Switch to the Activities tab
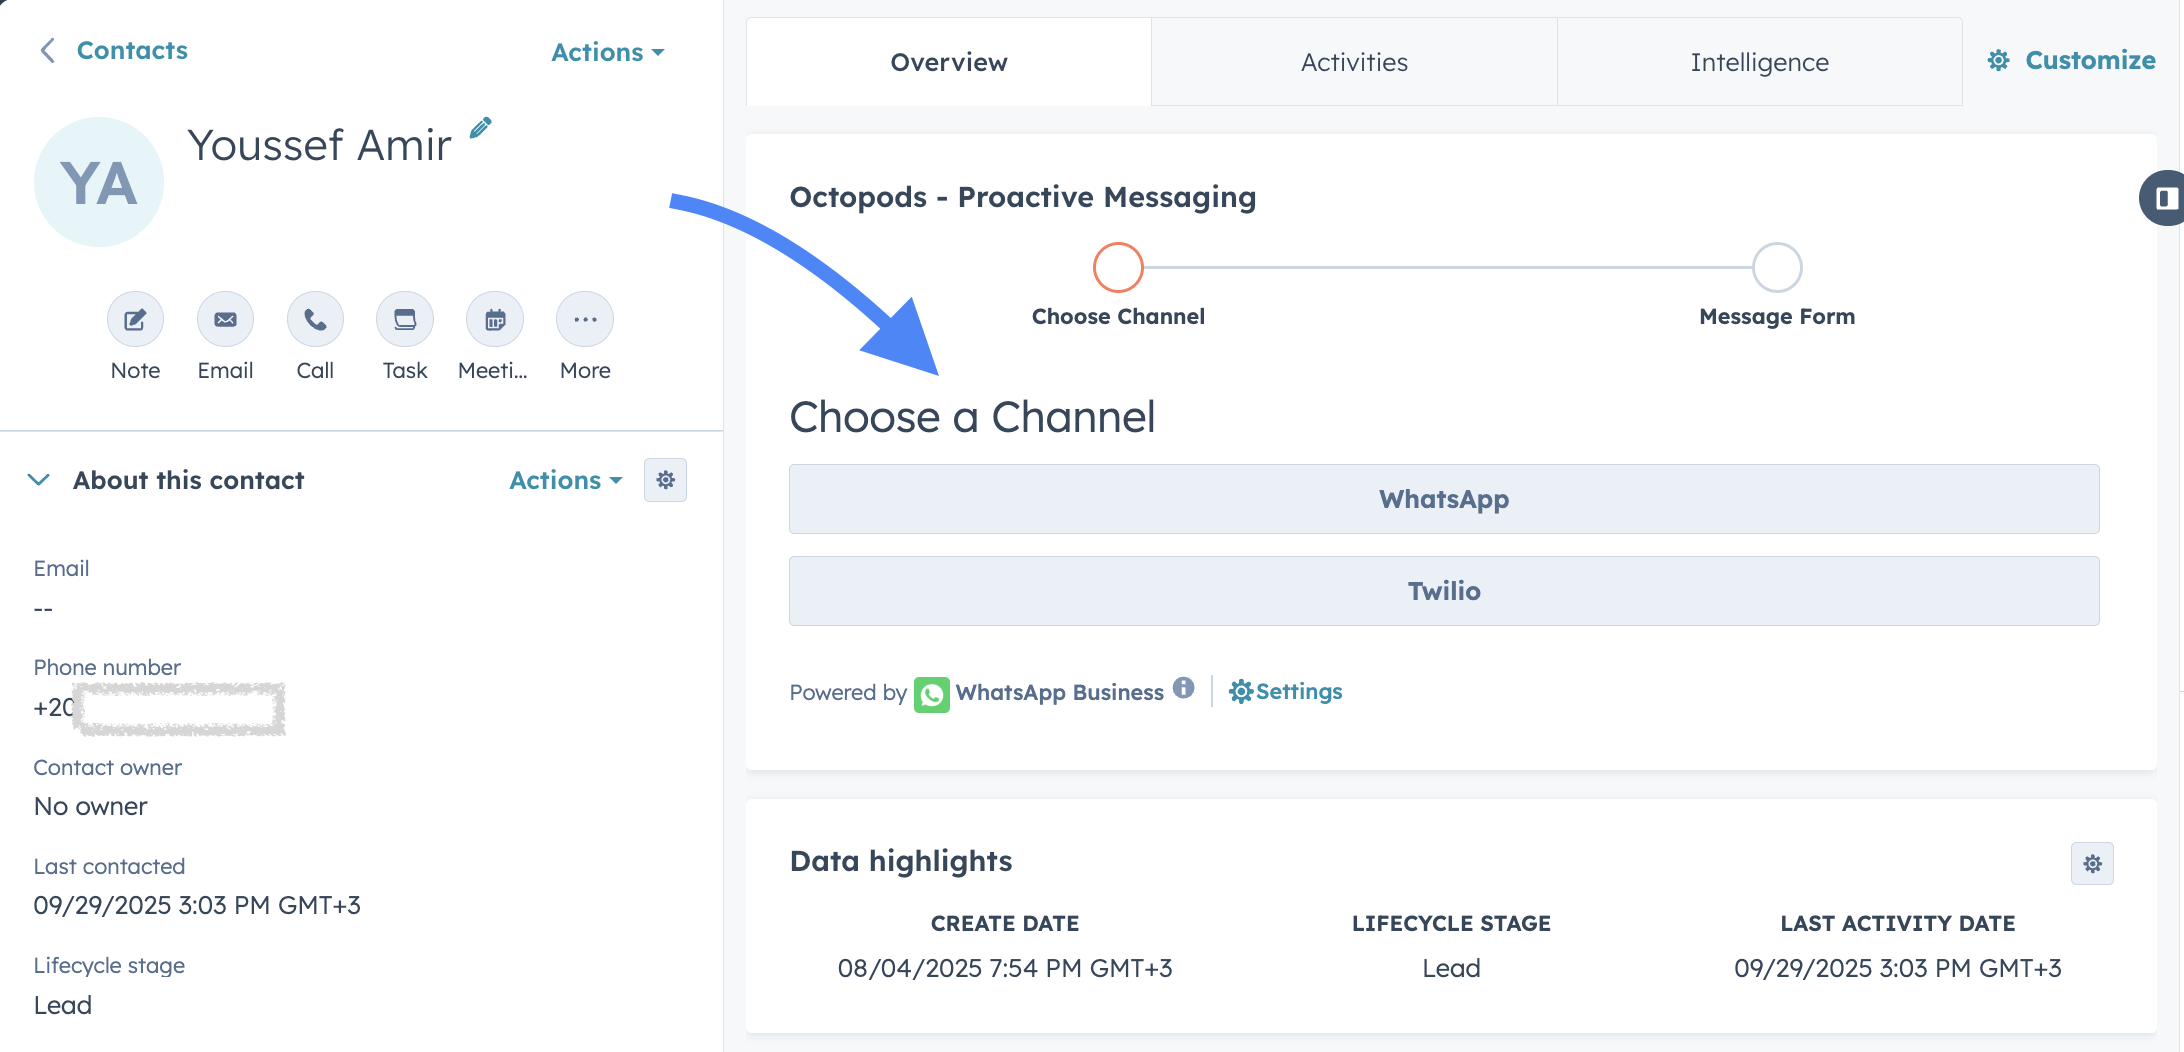The height and width of the screenshot is (1052, 2184). pos(1354,62)
